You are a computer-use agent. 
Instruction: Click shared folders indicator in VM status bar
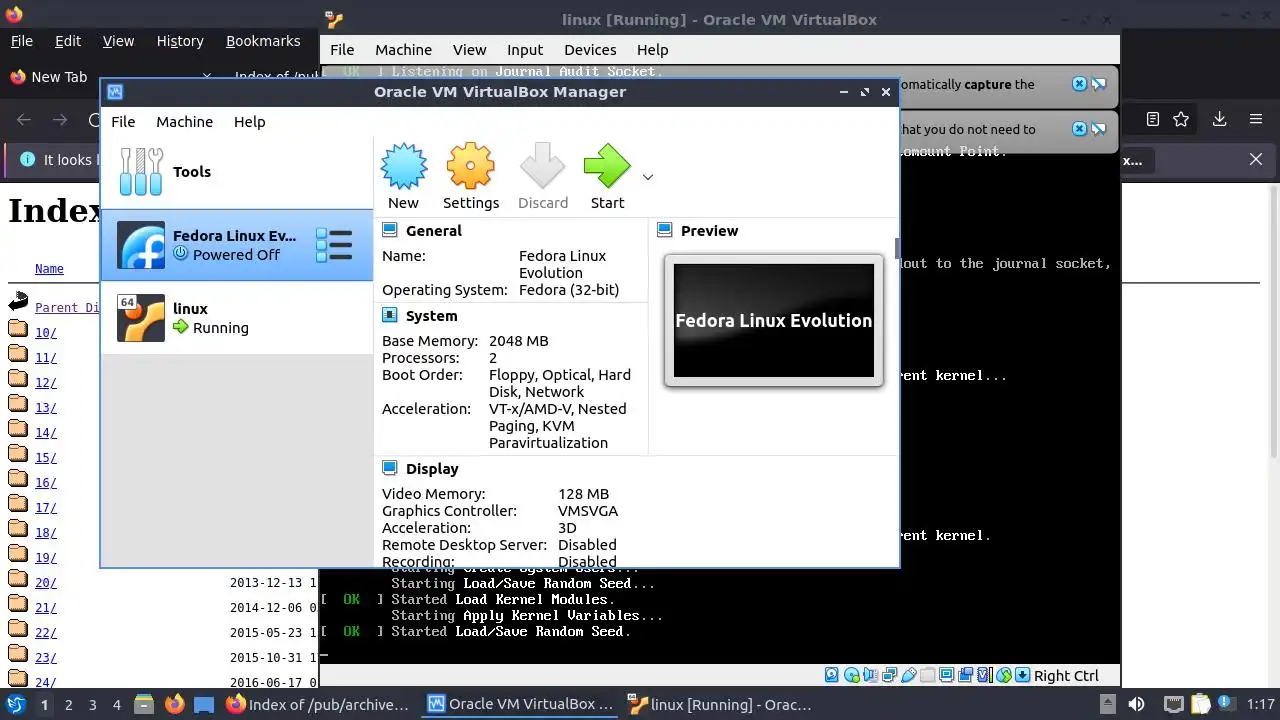coord(928,676)
